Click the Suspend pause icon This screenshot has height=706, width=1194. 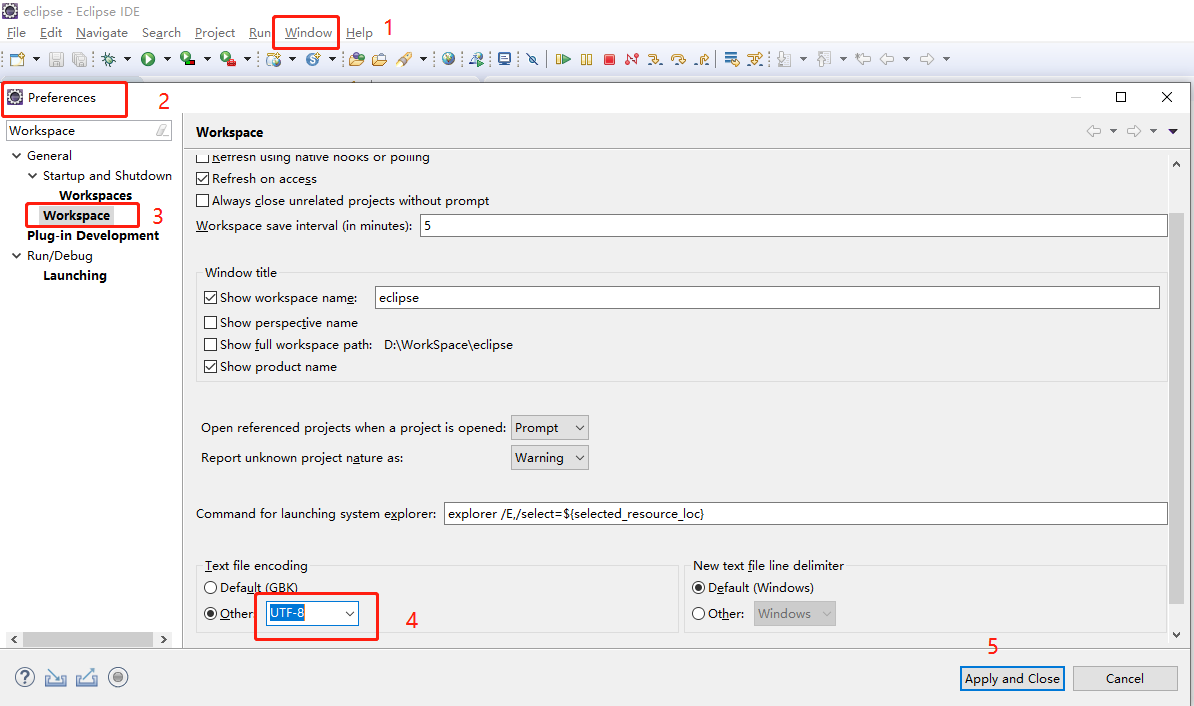click(586, 59)
